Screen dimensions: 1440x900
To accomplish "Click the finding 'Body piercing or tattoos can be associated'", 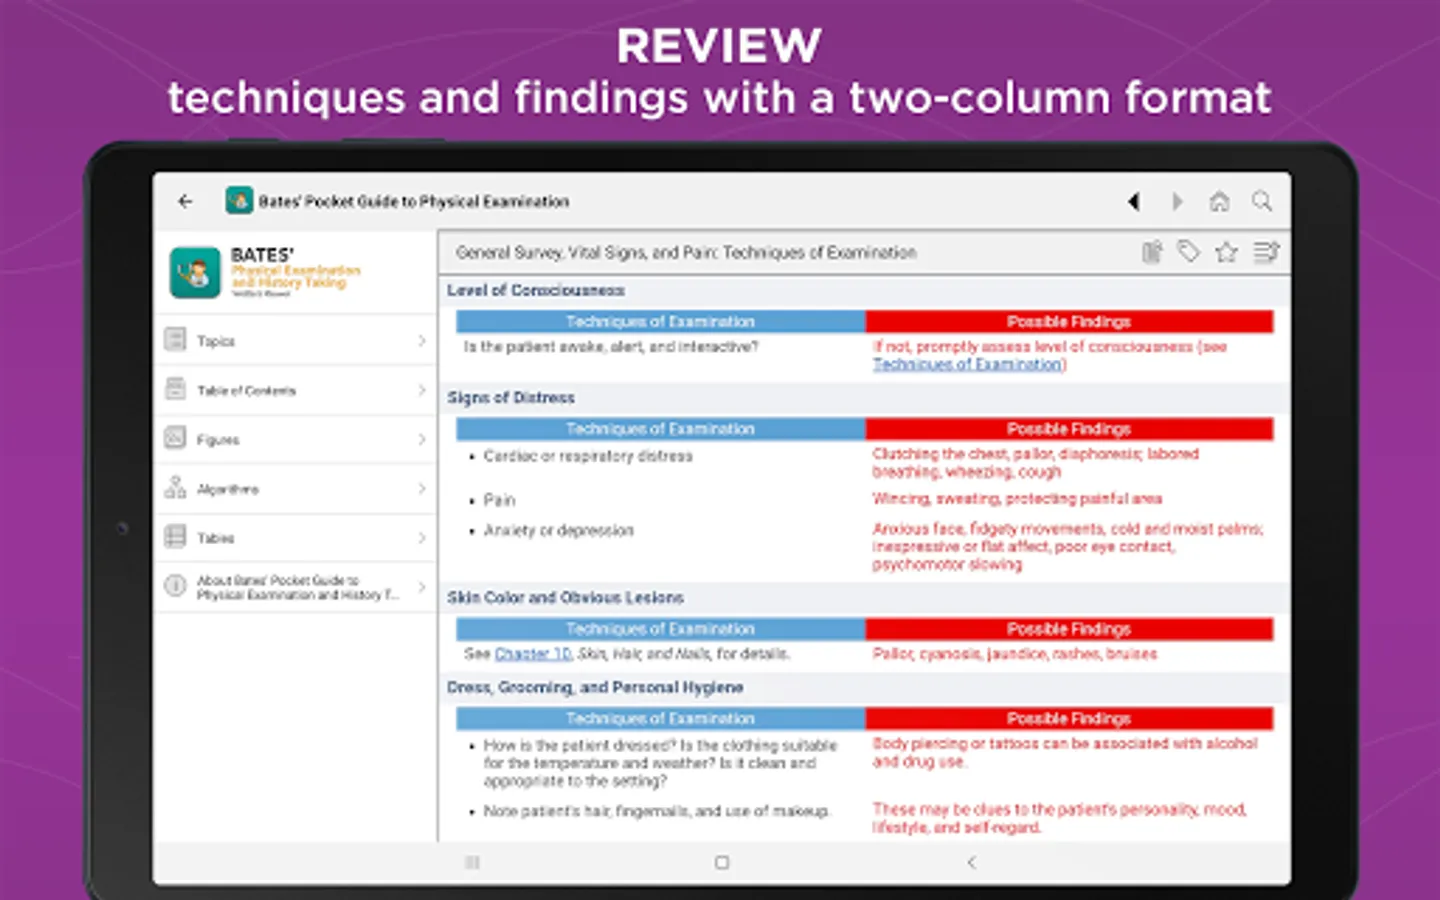I will [x=1065, y=752].
